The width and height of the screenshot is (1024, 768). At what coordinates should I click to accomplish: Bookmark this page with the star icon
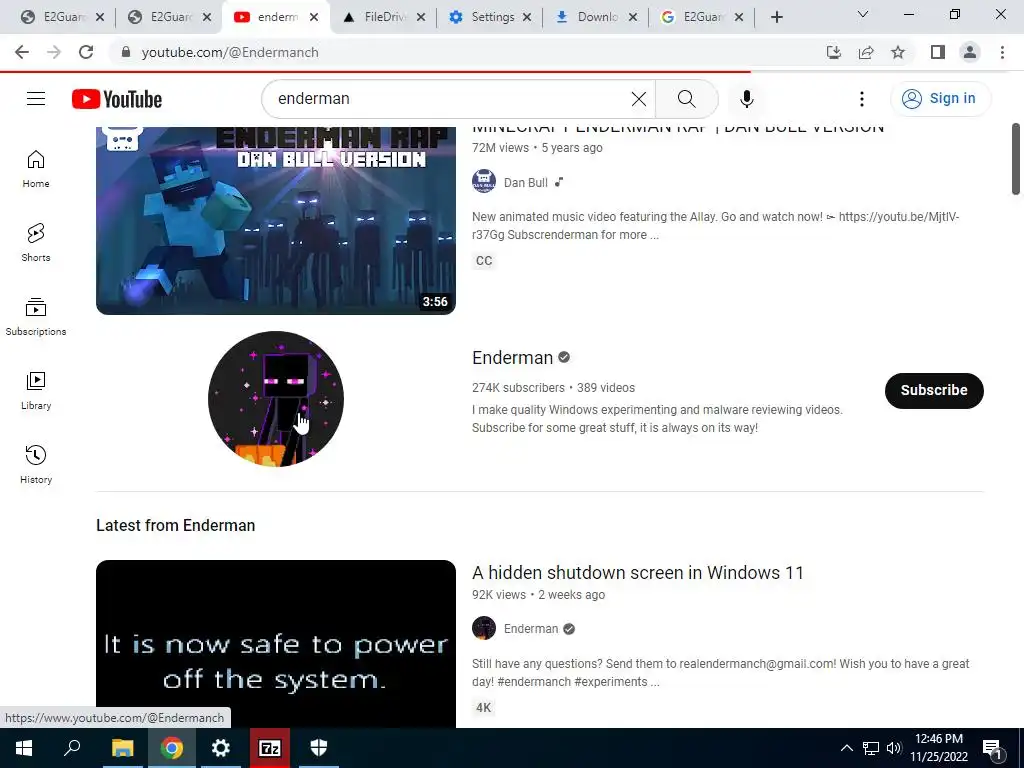[x=898, y=52]
